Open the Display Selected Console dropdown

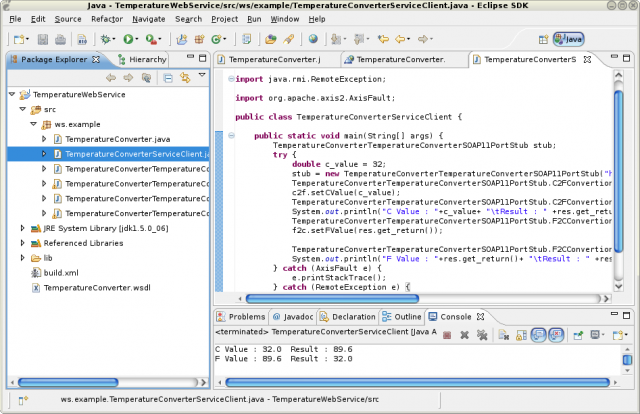tap(603, 335)
